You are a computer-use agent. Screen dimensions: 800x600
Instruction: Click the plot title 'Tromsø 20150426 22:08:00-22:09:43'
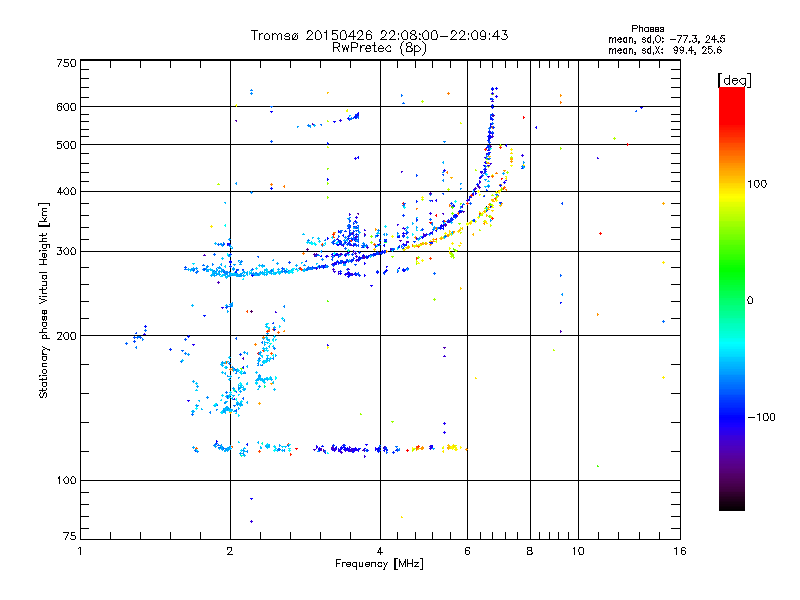click(379, 35)
